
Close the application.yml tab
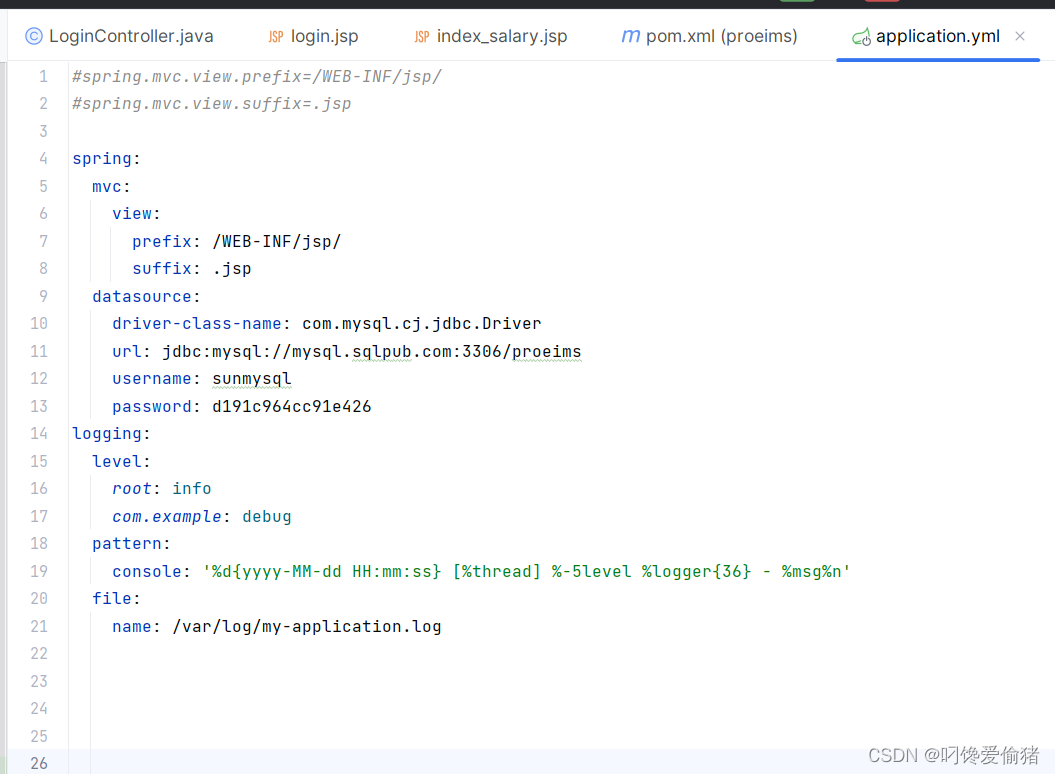point(1019,35)
